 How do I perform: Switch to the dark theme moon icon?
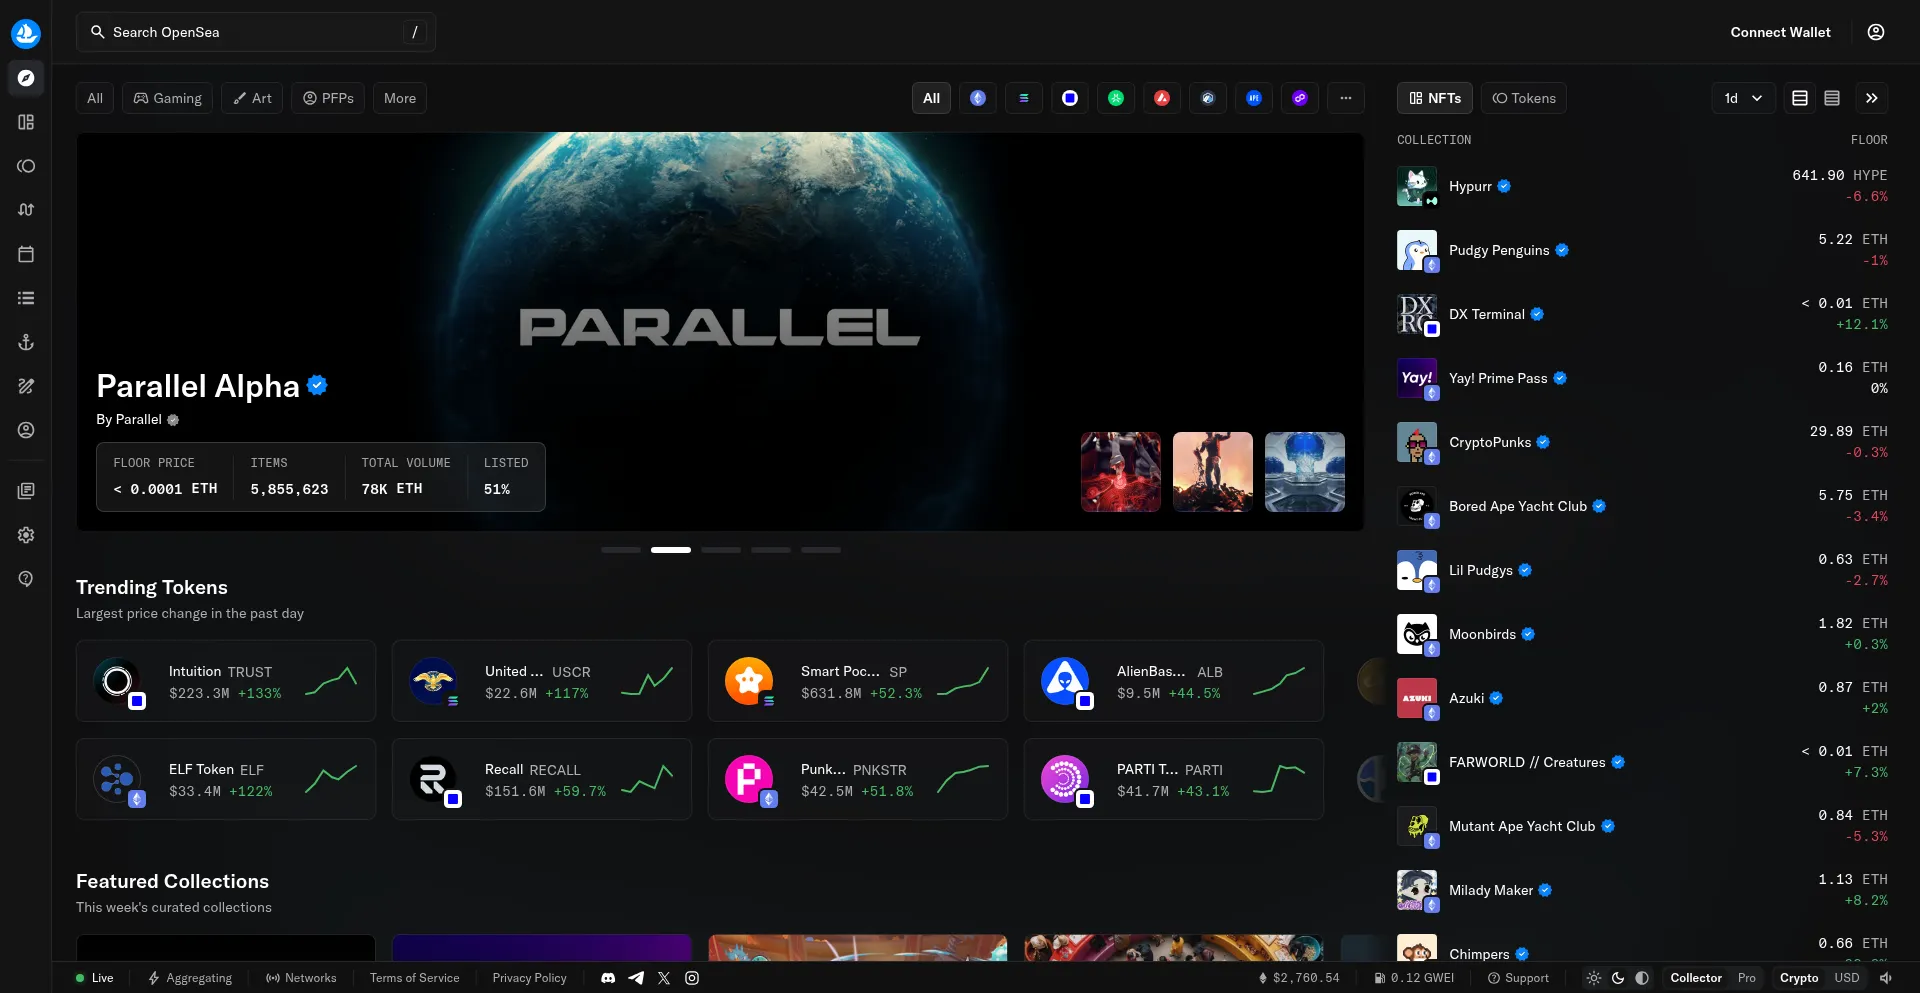(1618, 978)
